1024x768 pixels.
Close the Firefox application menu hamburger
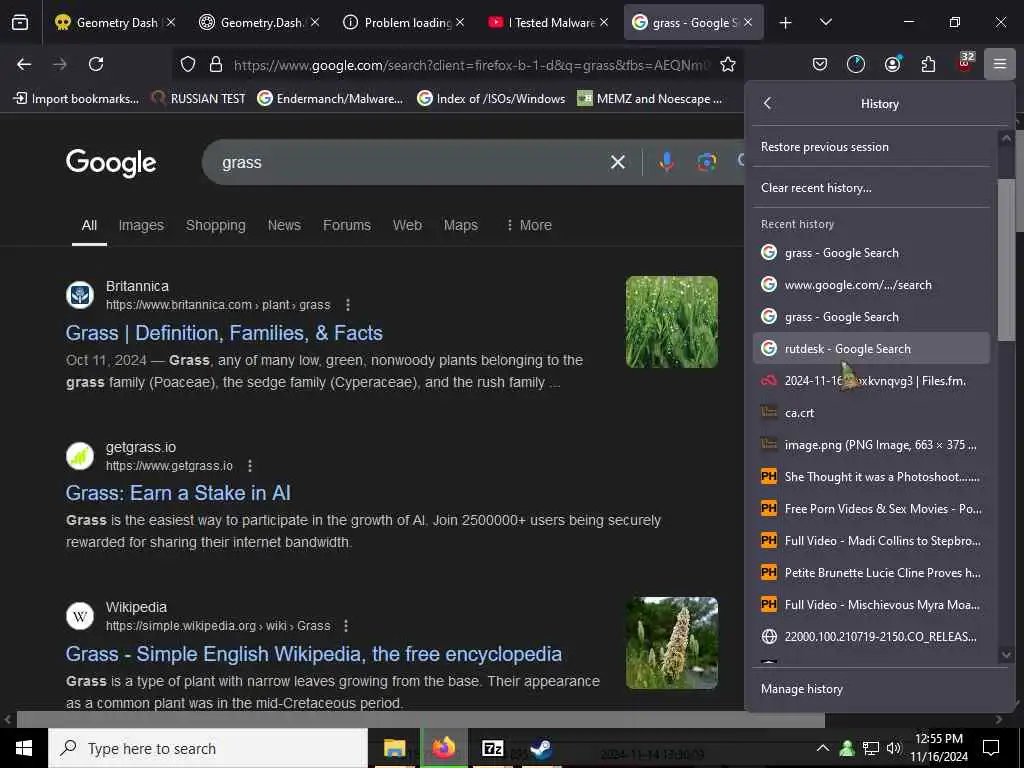[x=1000, y=64]
